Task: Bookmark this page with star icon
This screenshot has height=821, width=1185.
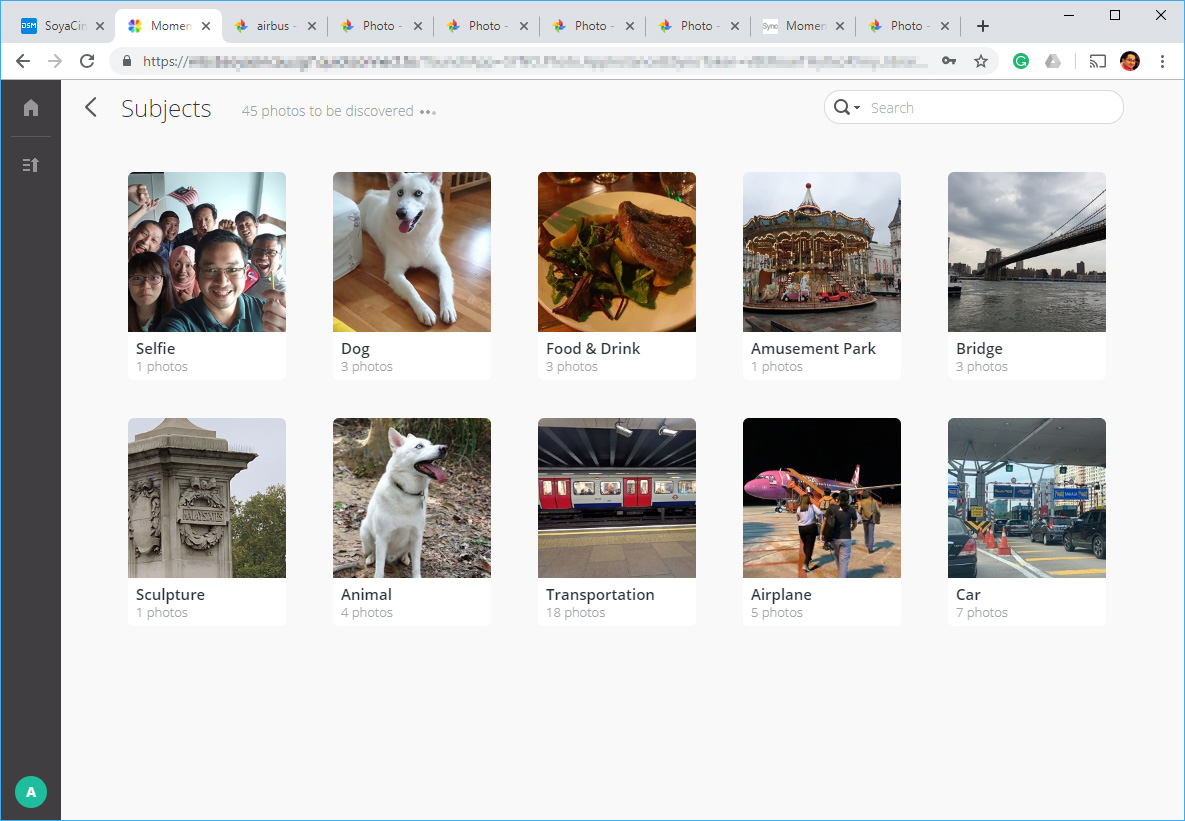Action: pyautogui.click(x=981, y=61)
